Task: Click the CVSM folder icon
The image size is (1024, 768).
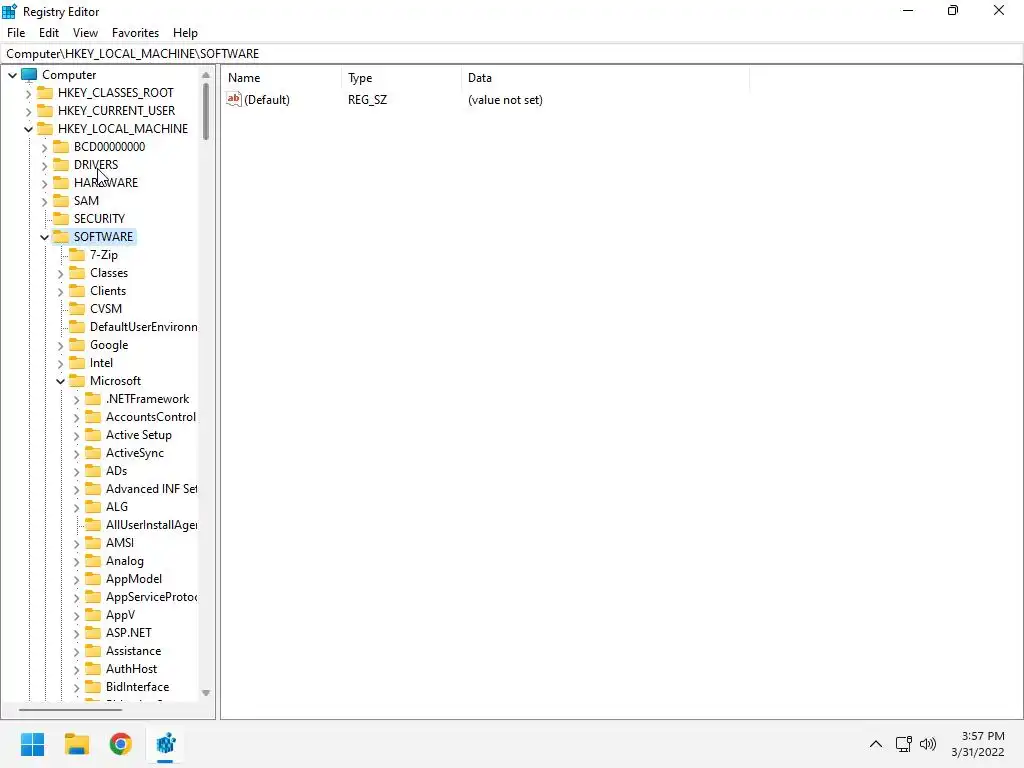Action: pos(77,308)
